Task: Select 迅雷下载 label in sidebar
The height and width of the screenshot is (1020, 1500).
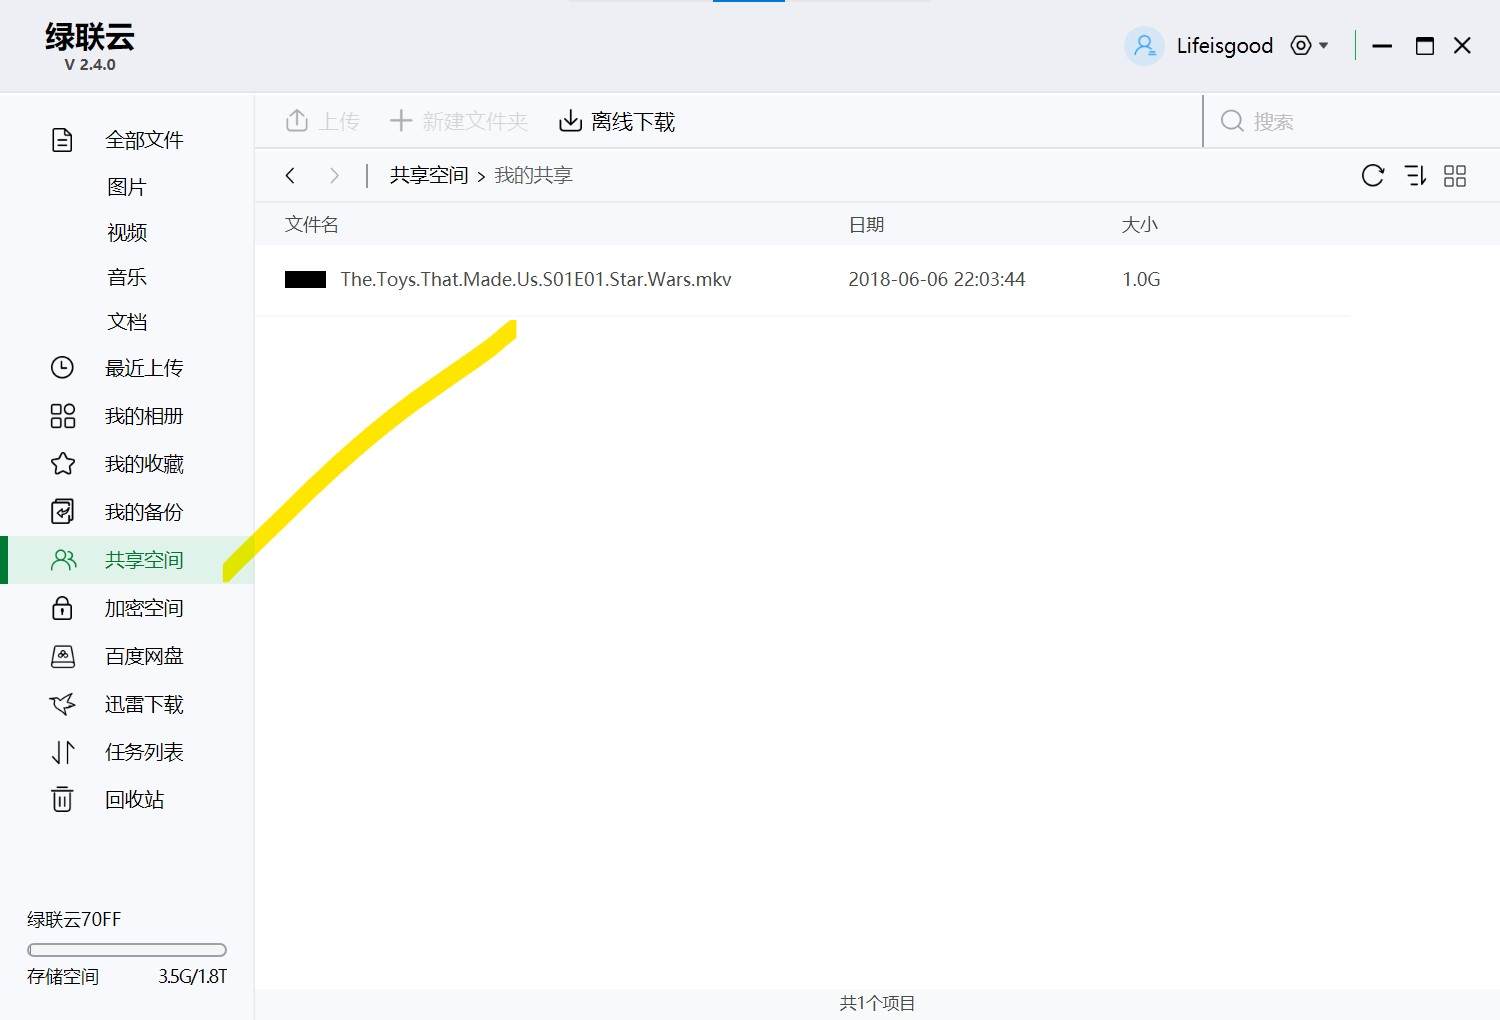Action: click(144, 704)
